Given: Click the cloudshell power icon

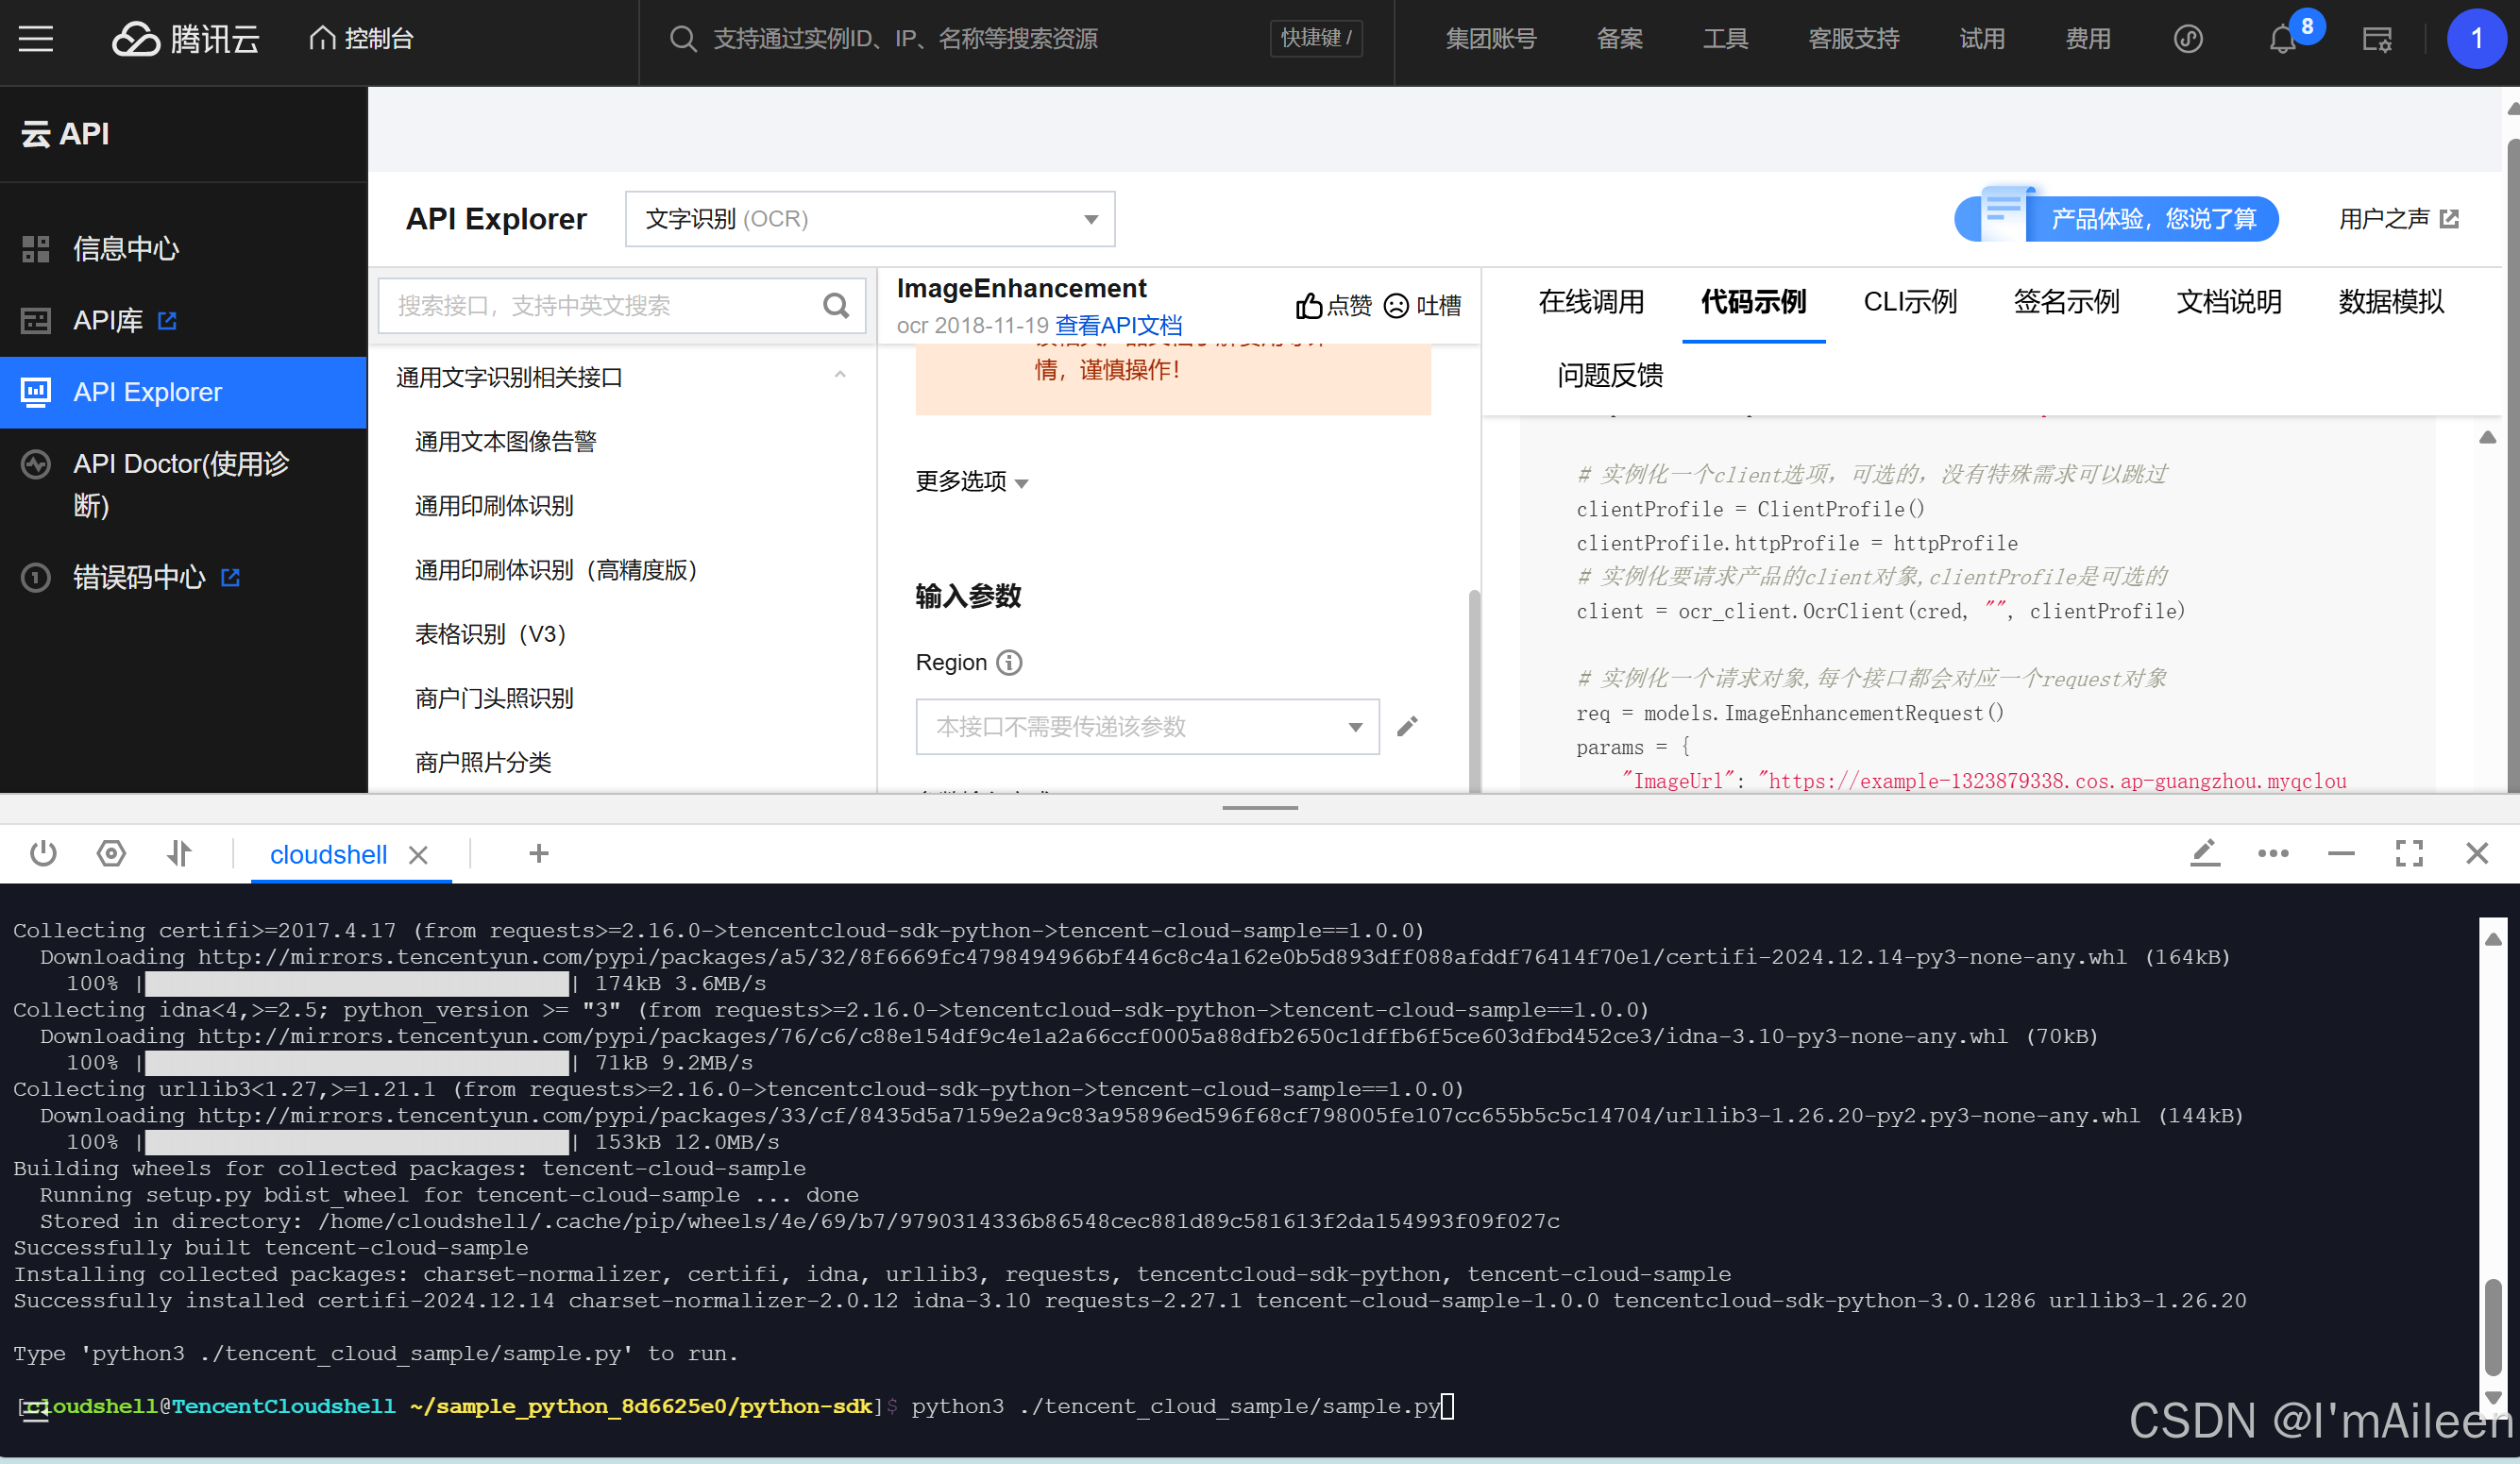Looking at the screenshot, I should (43, 853).
